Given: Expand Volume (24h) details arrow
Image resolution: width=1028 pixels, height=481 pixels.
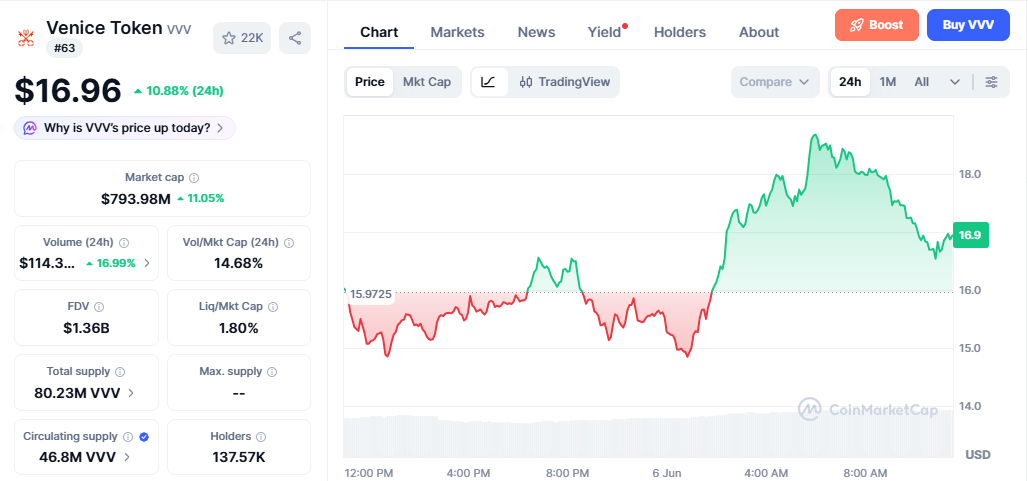Looking at the screenshot, I should click(147, 263).
